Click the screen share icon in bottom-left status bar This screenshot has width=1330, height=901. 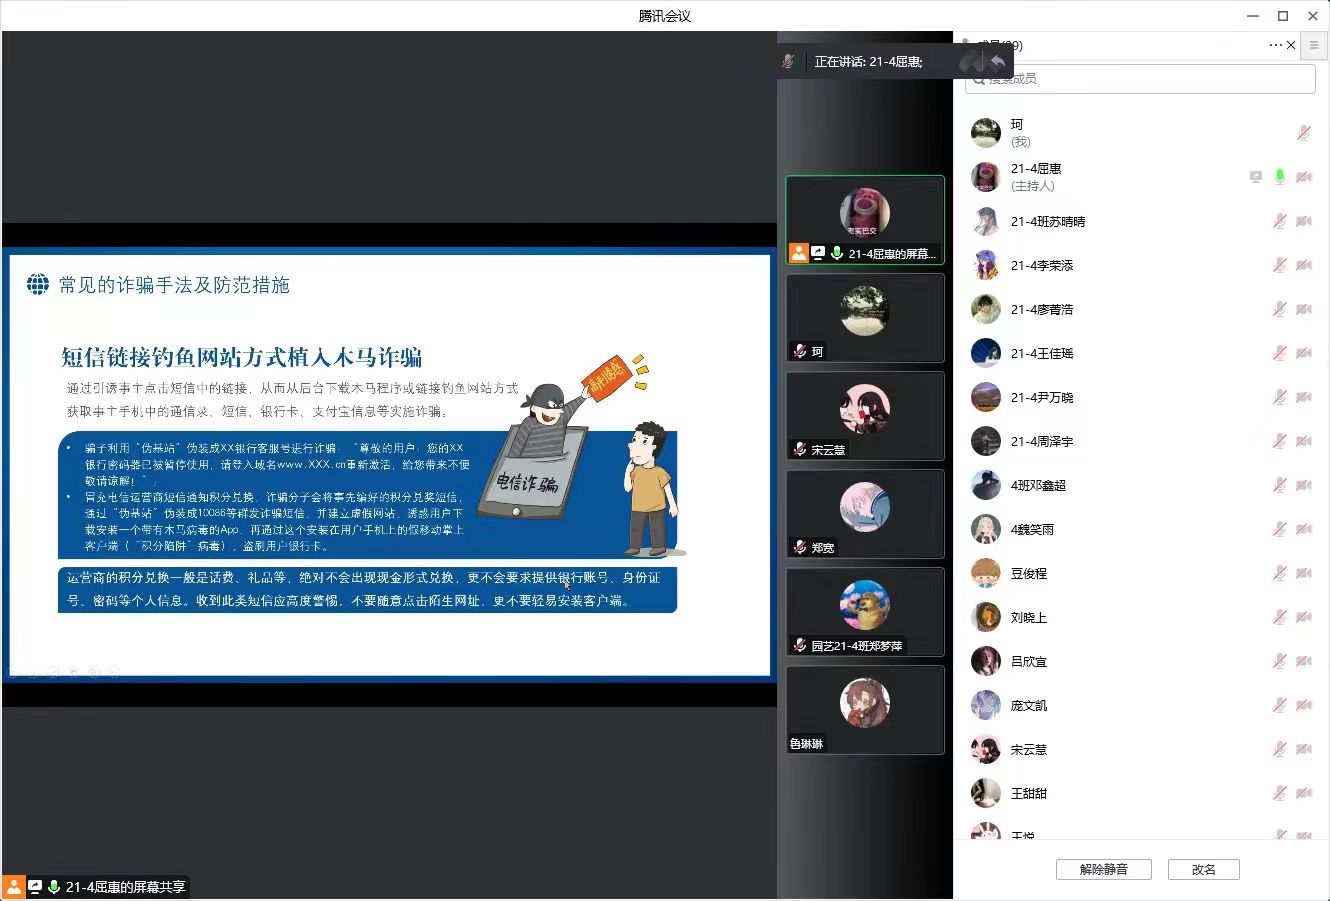34,886
